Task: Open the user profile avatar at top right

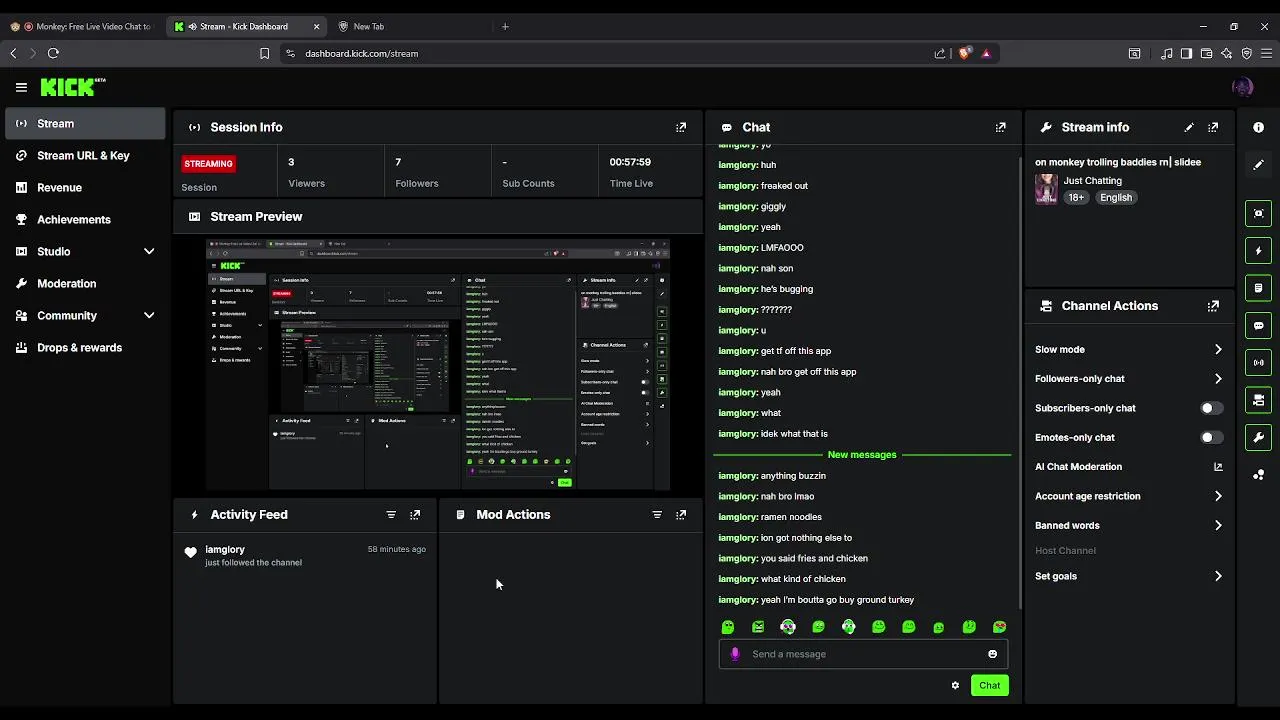Action: click(x=1243, y=87)
